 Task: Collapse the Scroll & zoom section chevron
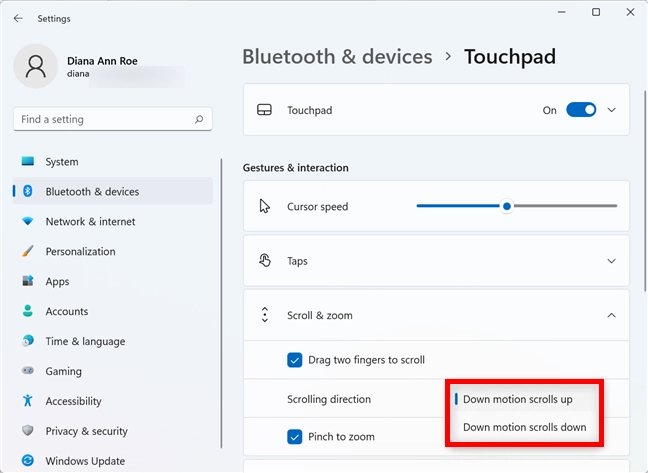(x=612, y=315)
